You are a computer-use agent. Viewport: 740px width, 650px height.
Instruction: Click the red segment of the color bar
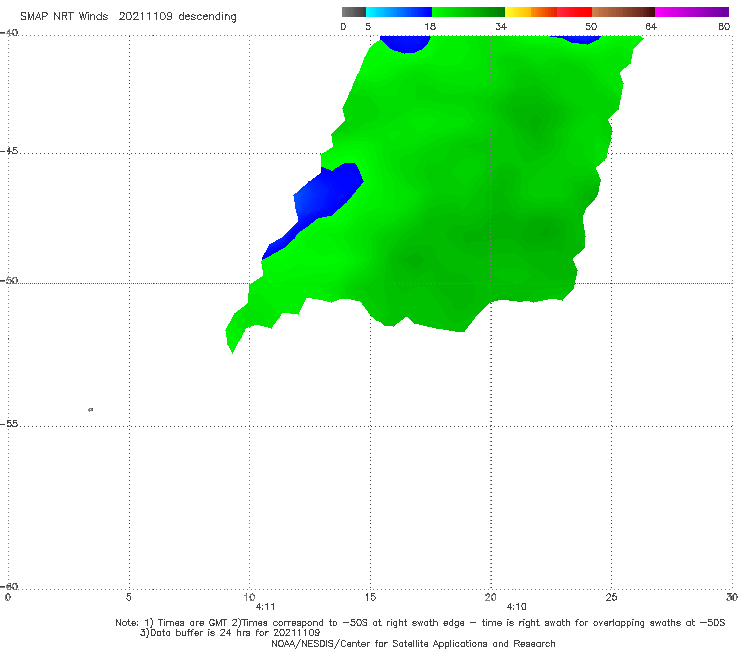click(574, 12)
